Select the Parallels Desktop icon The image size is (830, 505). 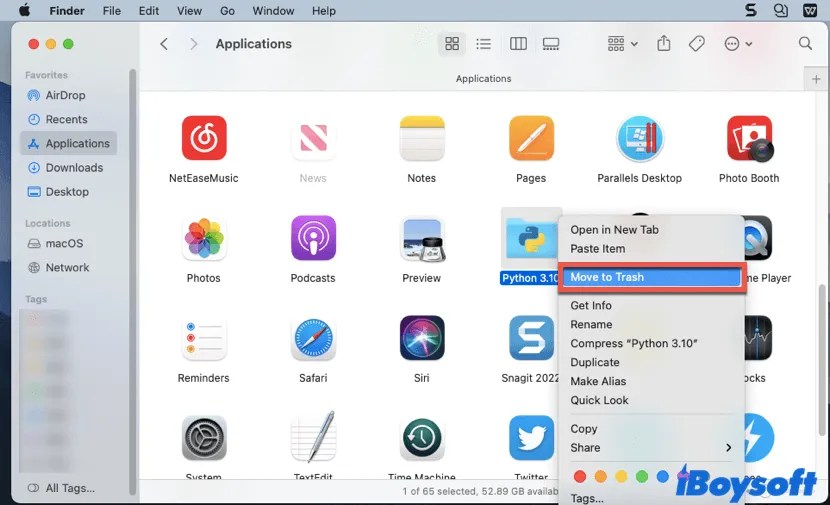tap(639, 138)
